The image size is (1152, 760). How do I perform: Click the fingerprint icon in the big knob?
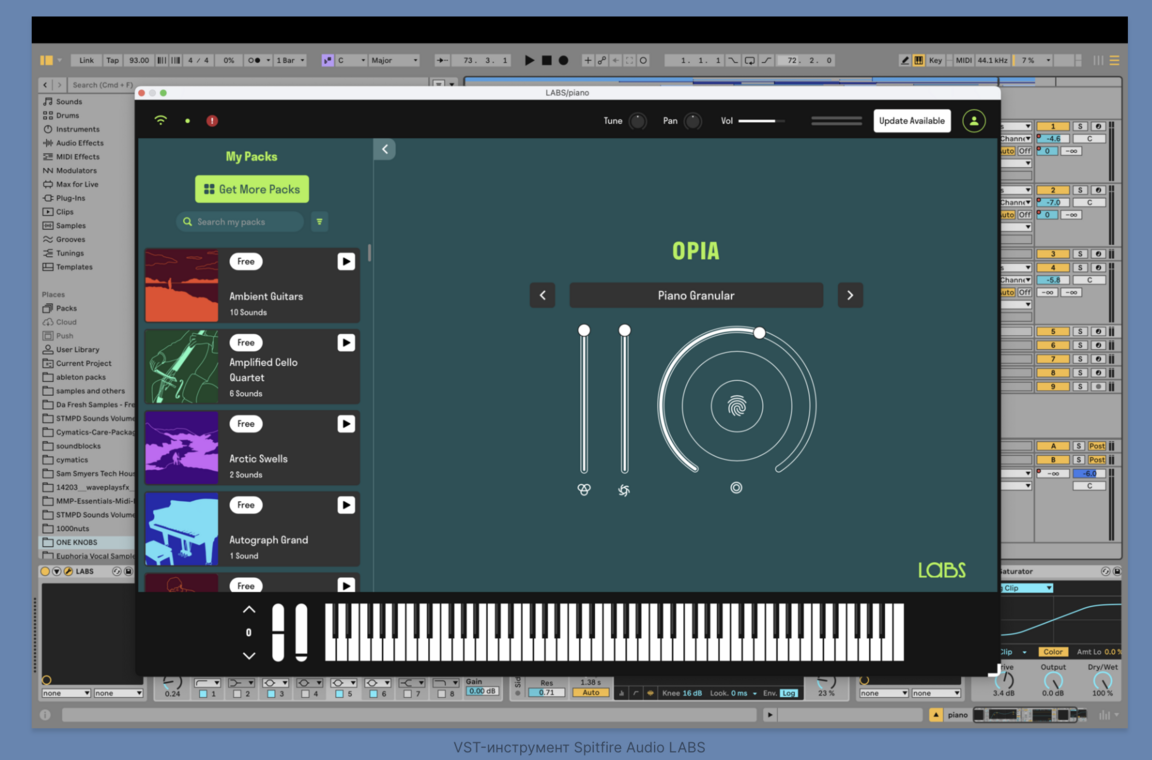point(736,406)
